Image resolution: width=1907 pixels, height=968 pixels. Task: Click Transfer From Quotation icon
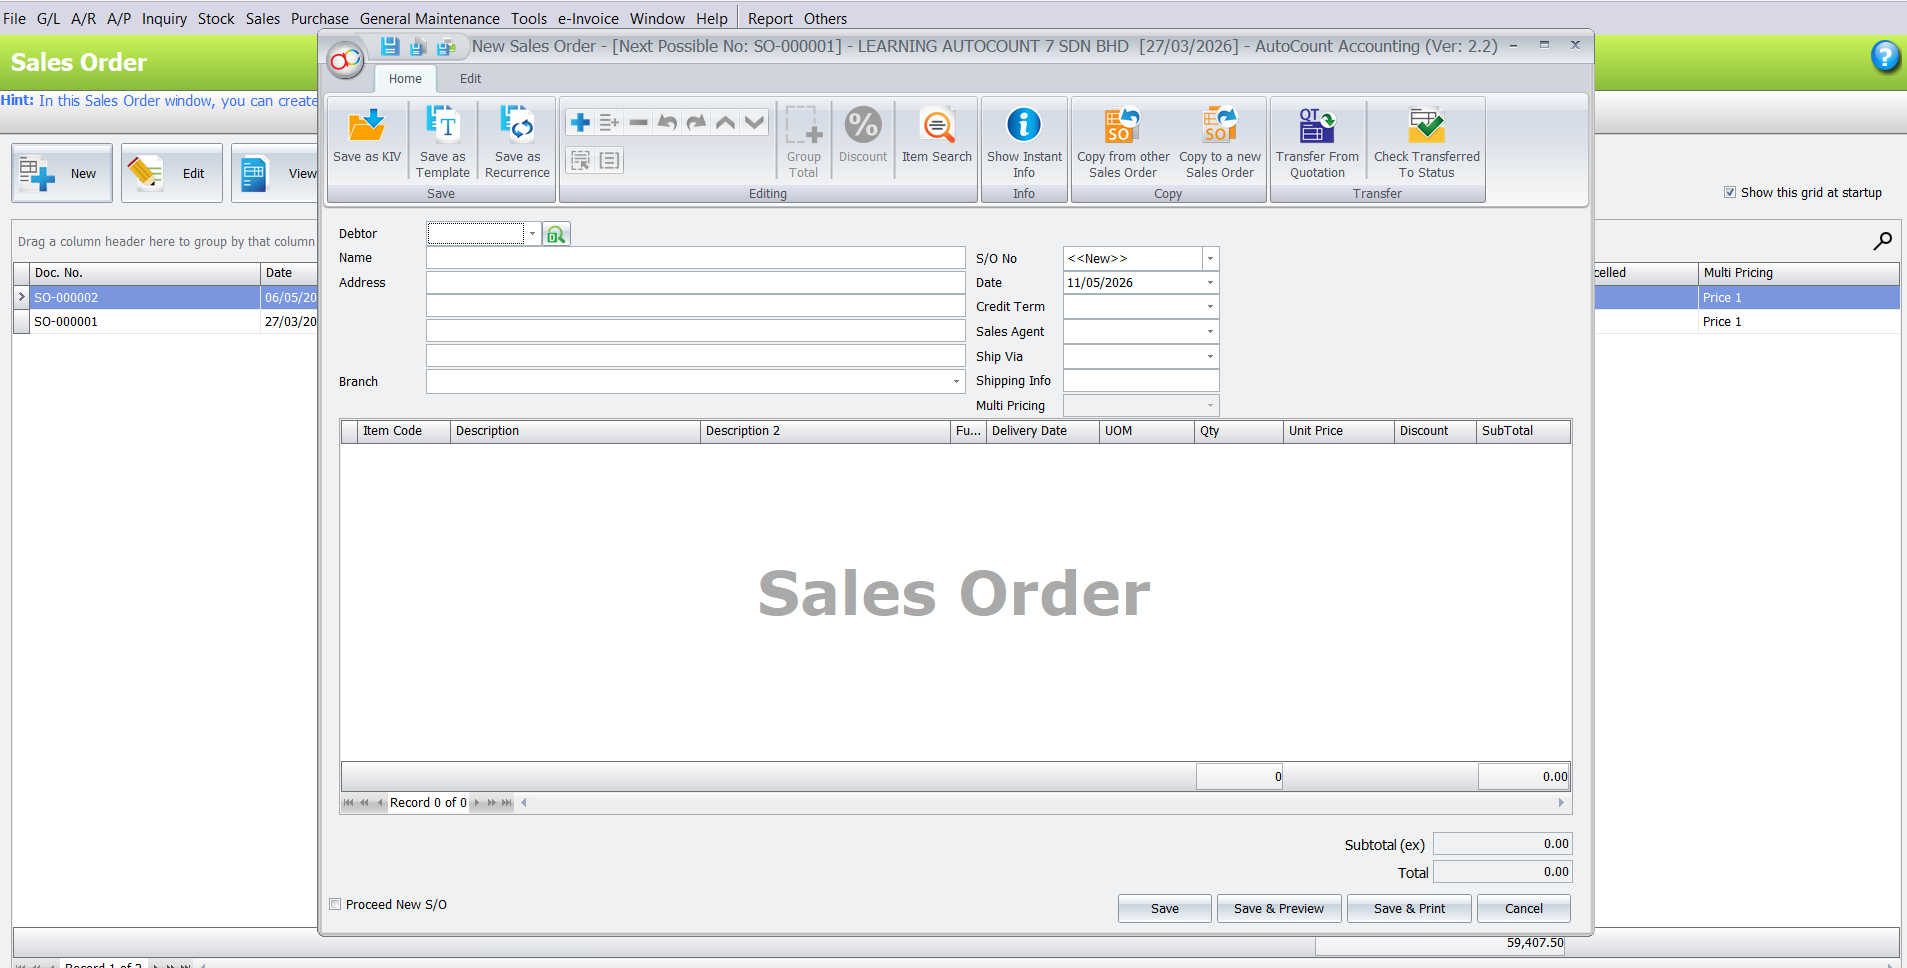coord(1317,125)
